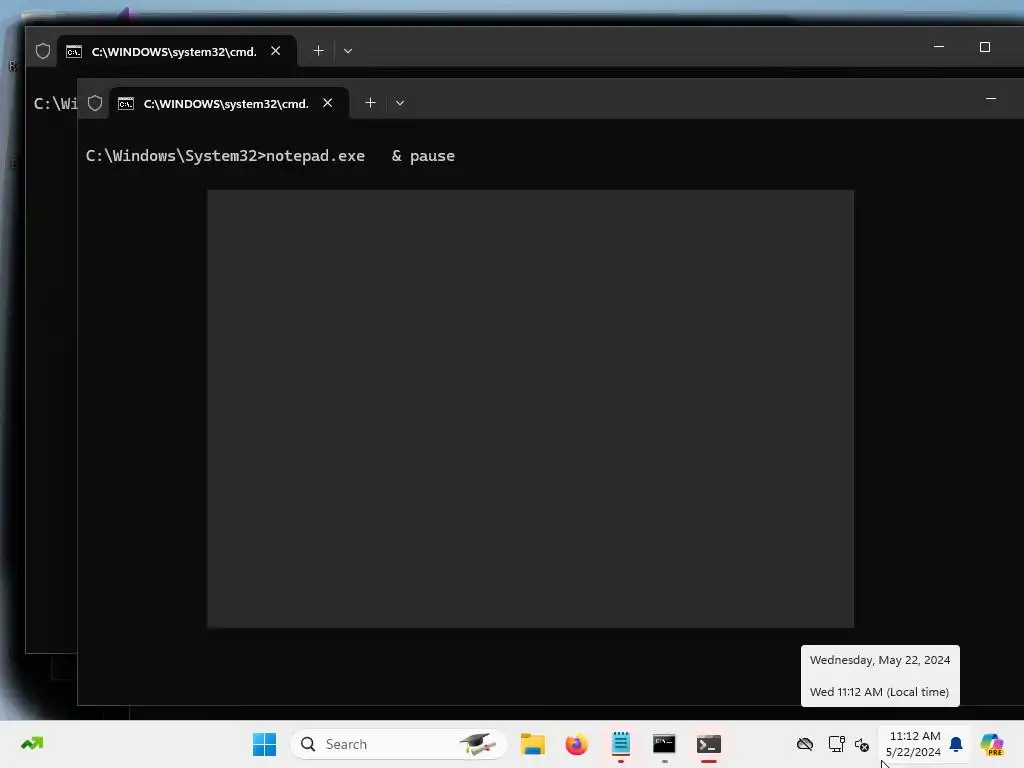This screenshot has height=768, width=1024.
Task: Click shield admin icon in back window
Action: [42, 51]
